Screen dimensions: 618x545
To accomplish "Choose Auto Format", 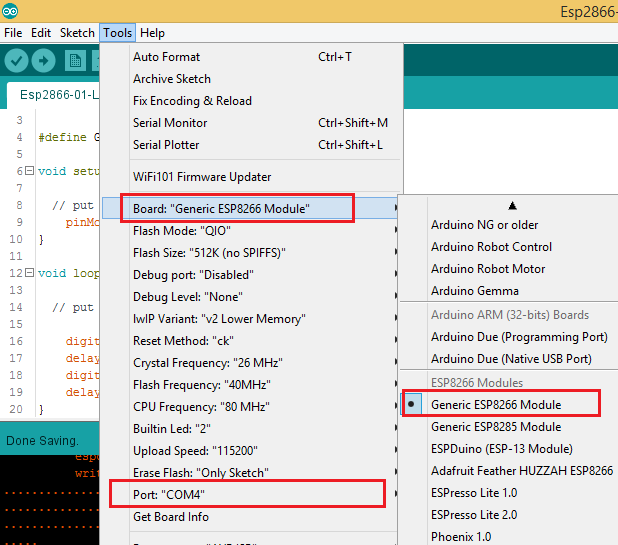I will coord(252,57).
